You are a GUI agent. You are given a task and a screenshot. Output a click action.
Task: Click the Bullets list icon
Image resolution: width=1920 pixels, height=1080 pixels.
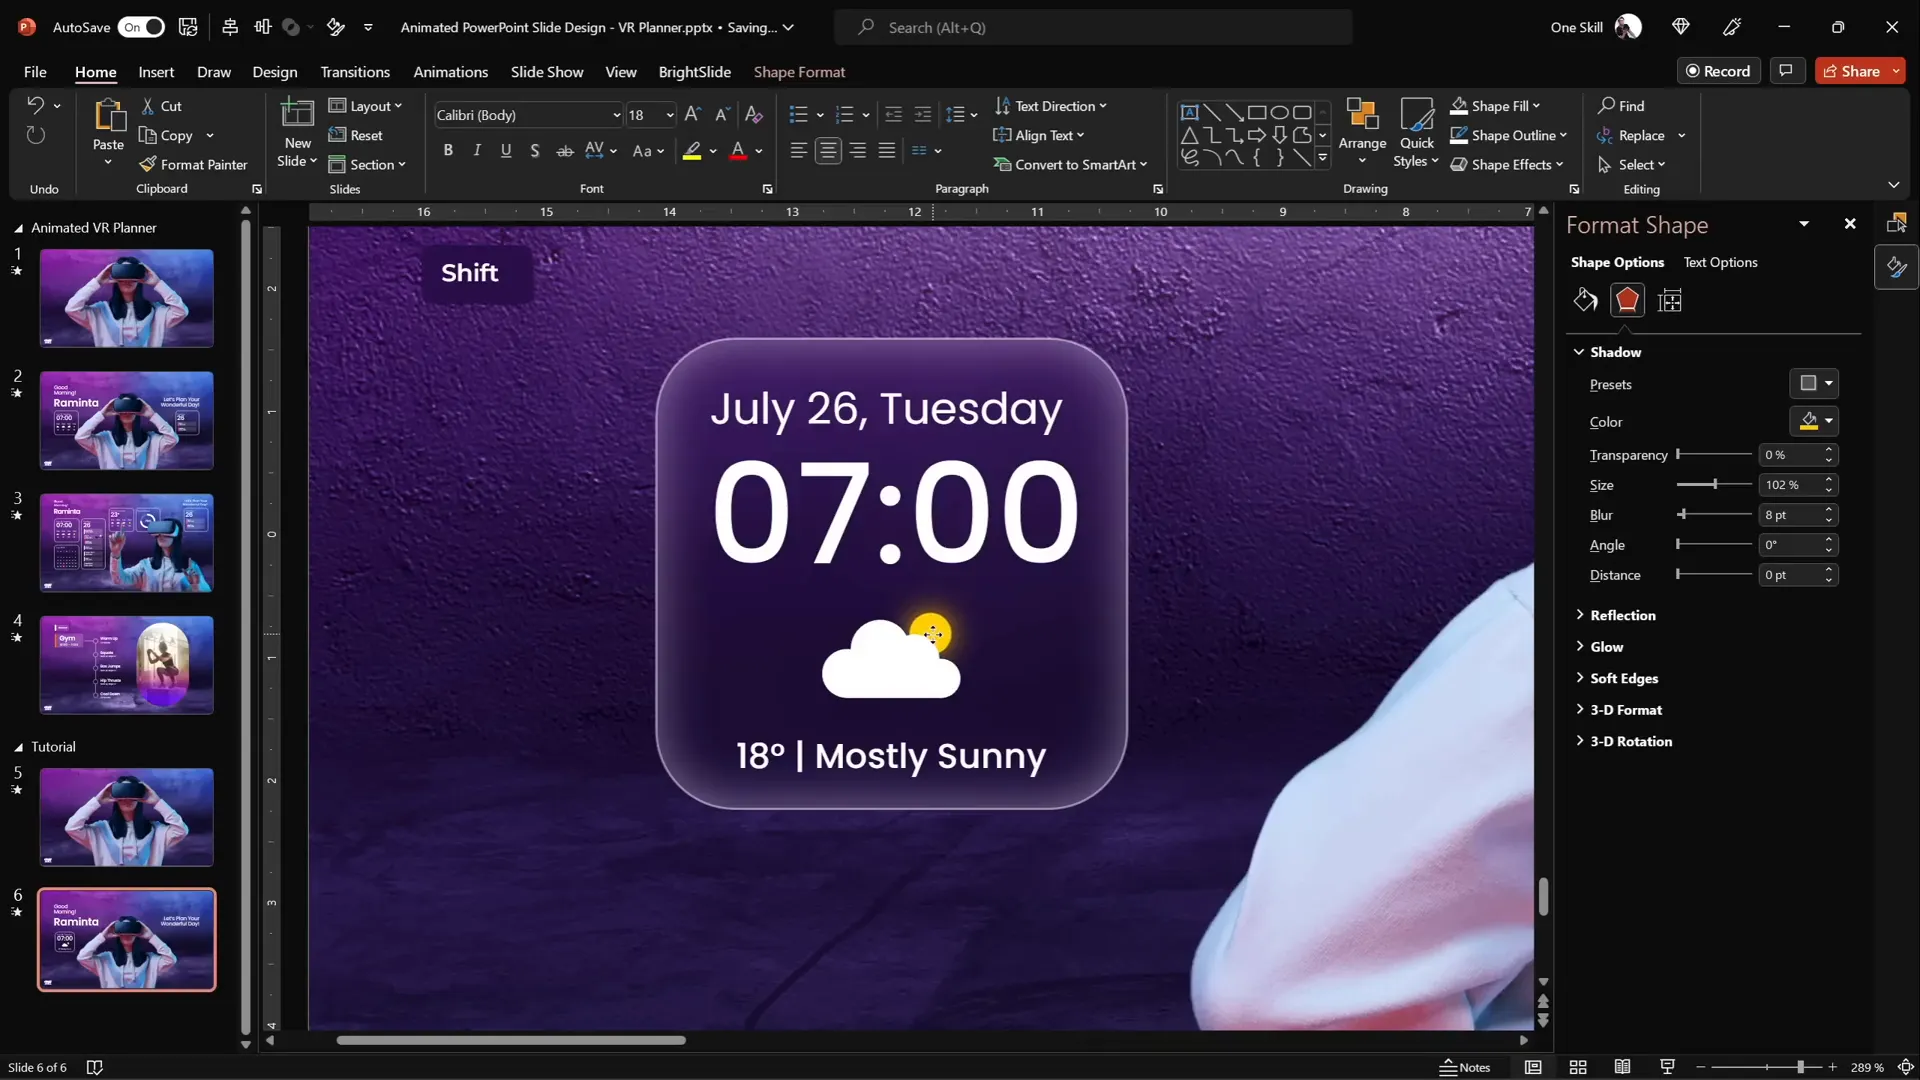pos(798,115)
